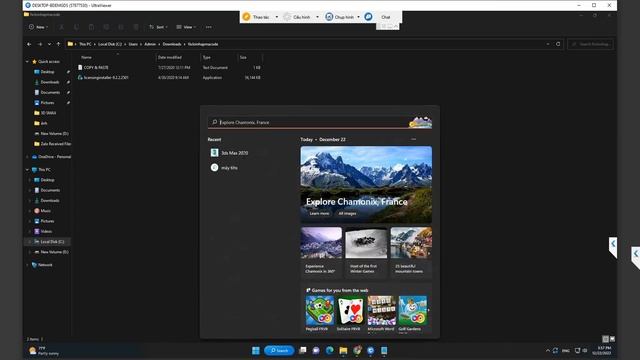The height and width of the screenshot is (360, 640).
Task: Open the Solitaire game tile
Action: (x=351, y=313)
